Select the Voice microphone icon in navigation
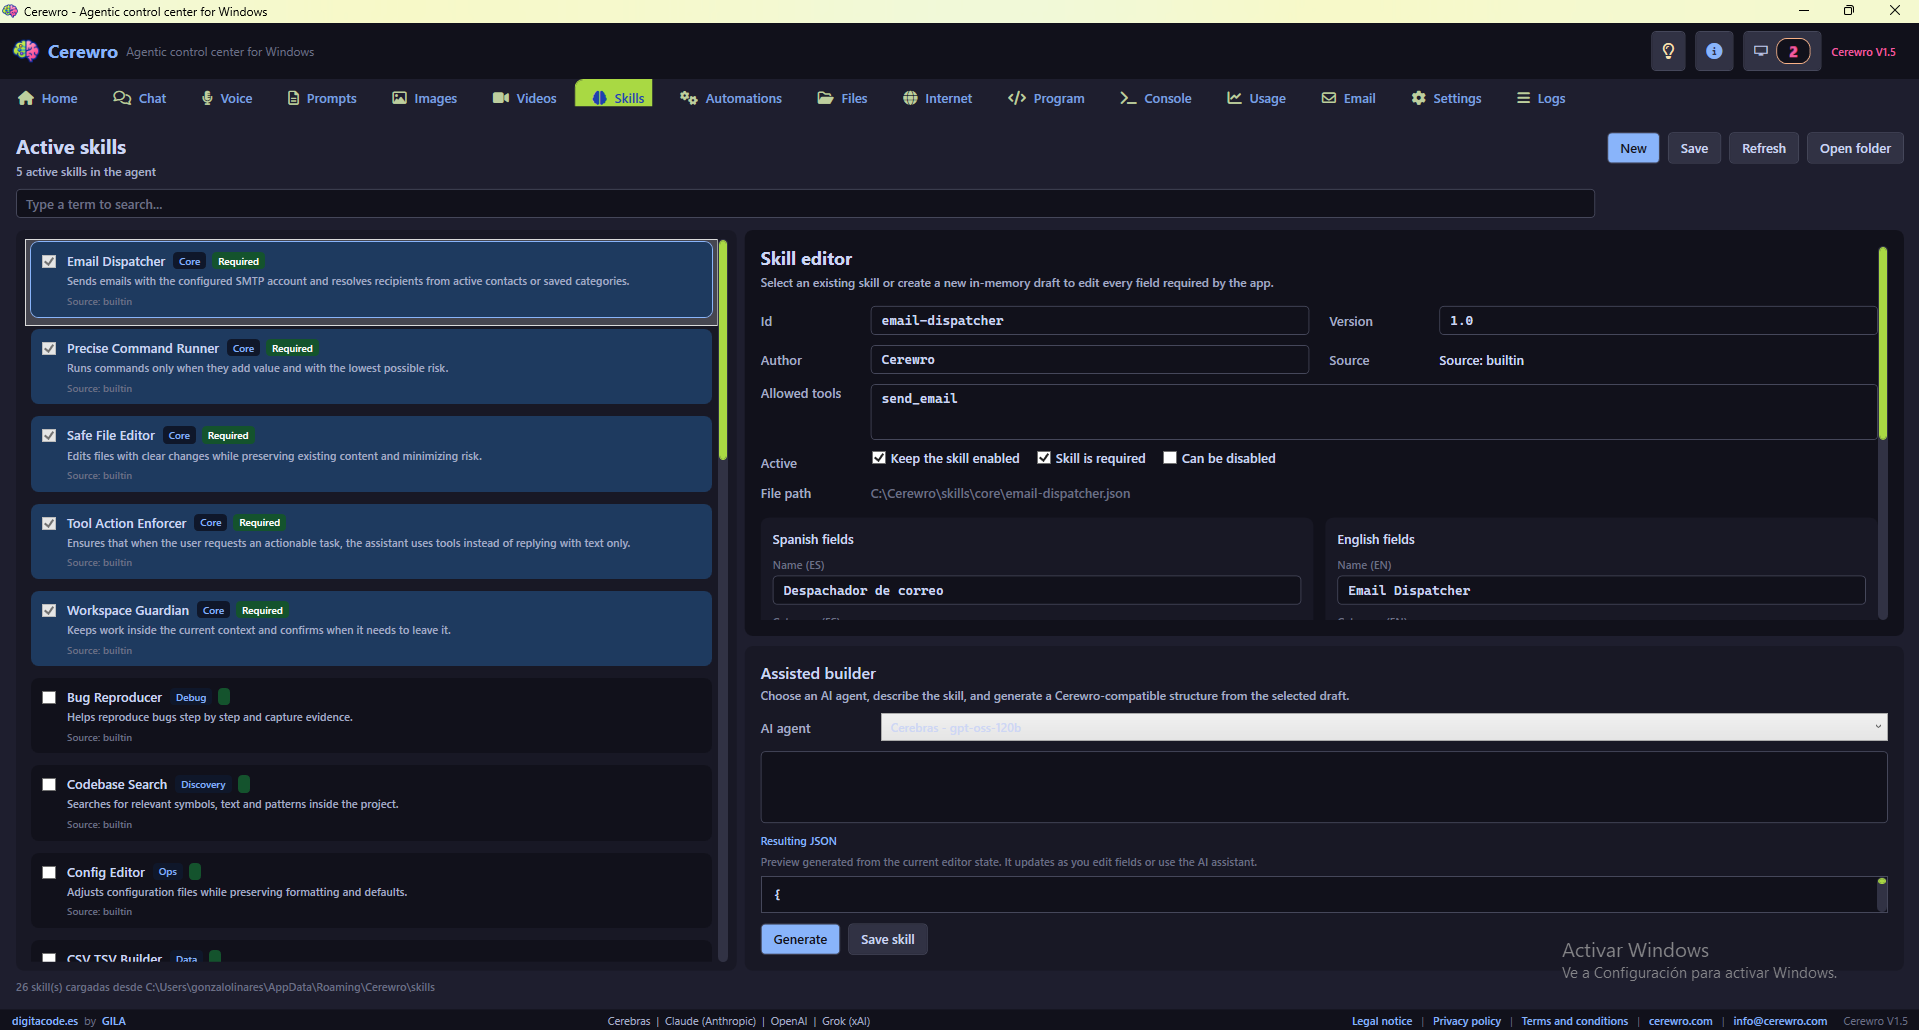 (x=206, y=98)
